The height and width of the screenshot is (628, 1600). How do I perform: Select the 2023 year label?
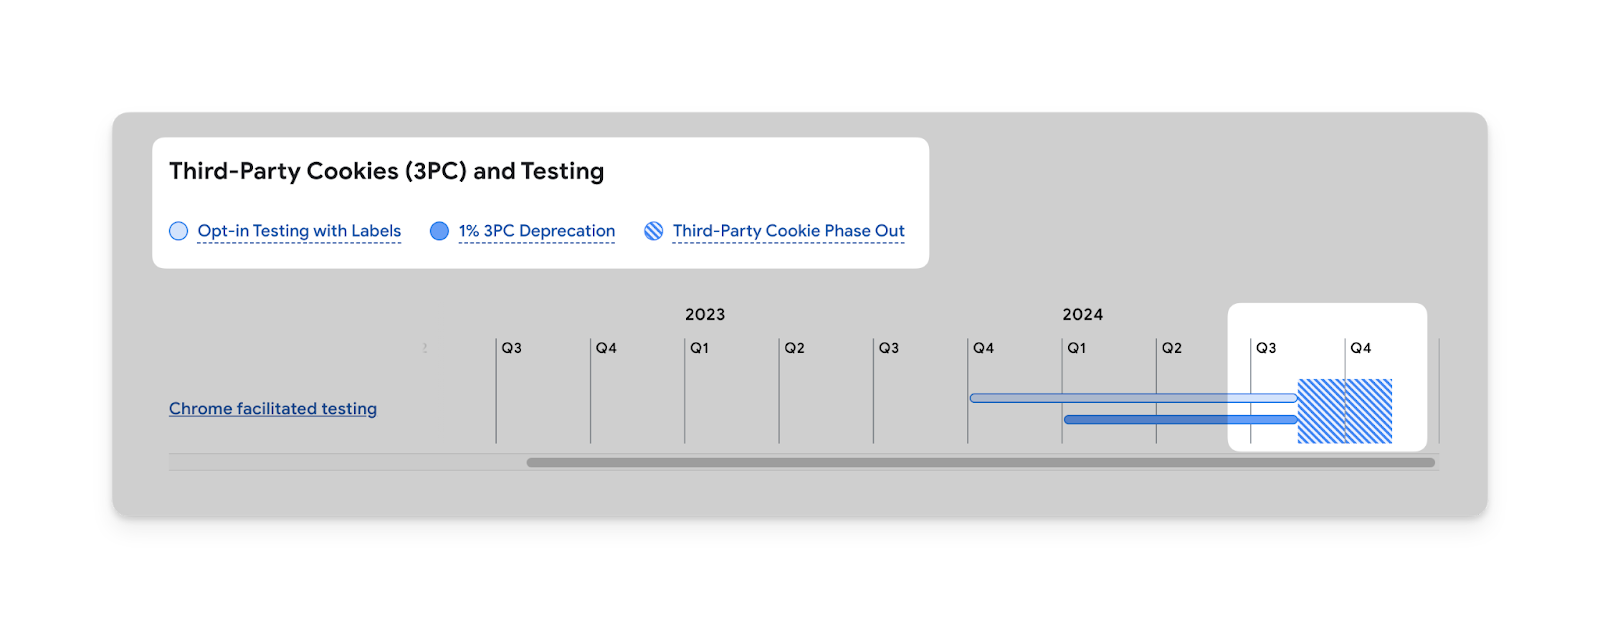click(x=705, y=314)
